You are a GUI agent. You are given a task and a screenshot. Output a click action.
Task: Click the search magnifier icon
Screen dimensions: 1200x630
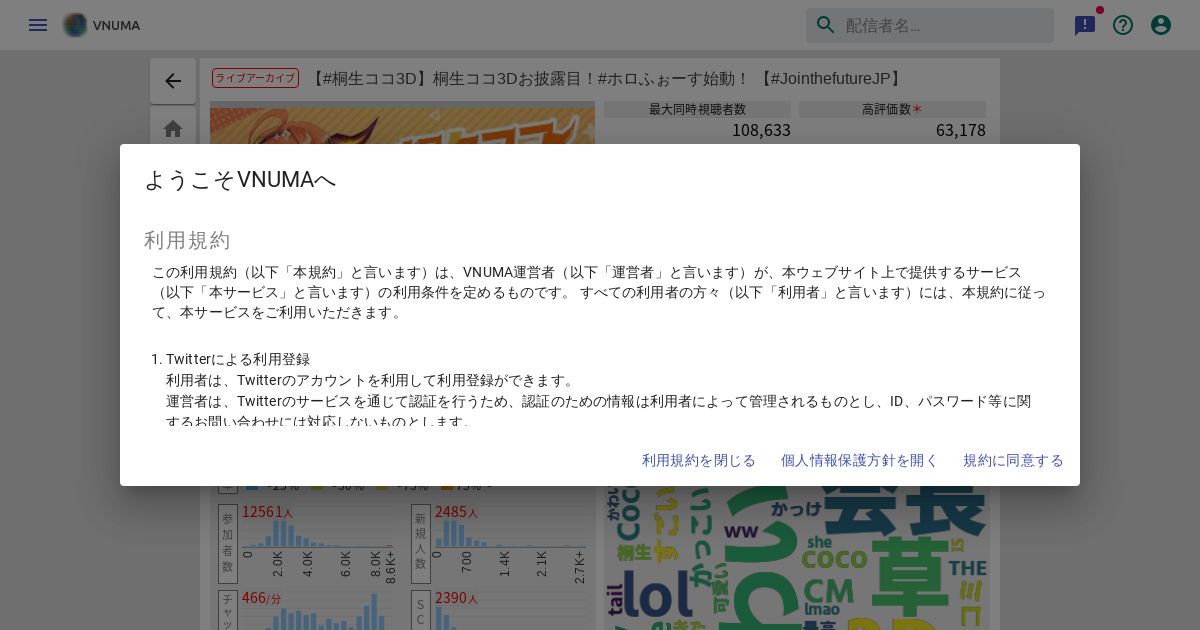tap(826, 25)
